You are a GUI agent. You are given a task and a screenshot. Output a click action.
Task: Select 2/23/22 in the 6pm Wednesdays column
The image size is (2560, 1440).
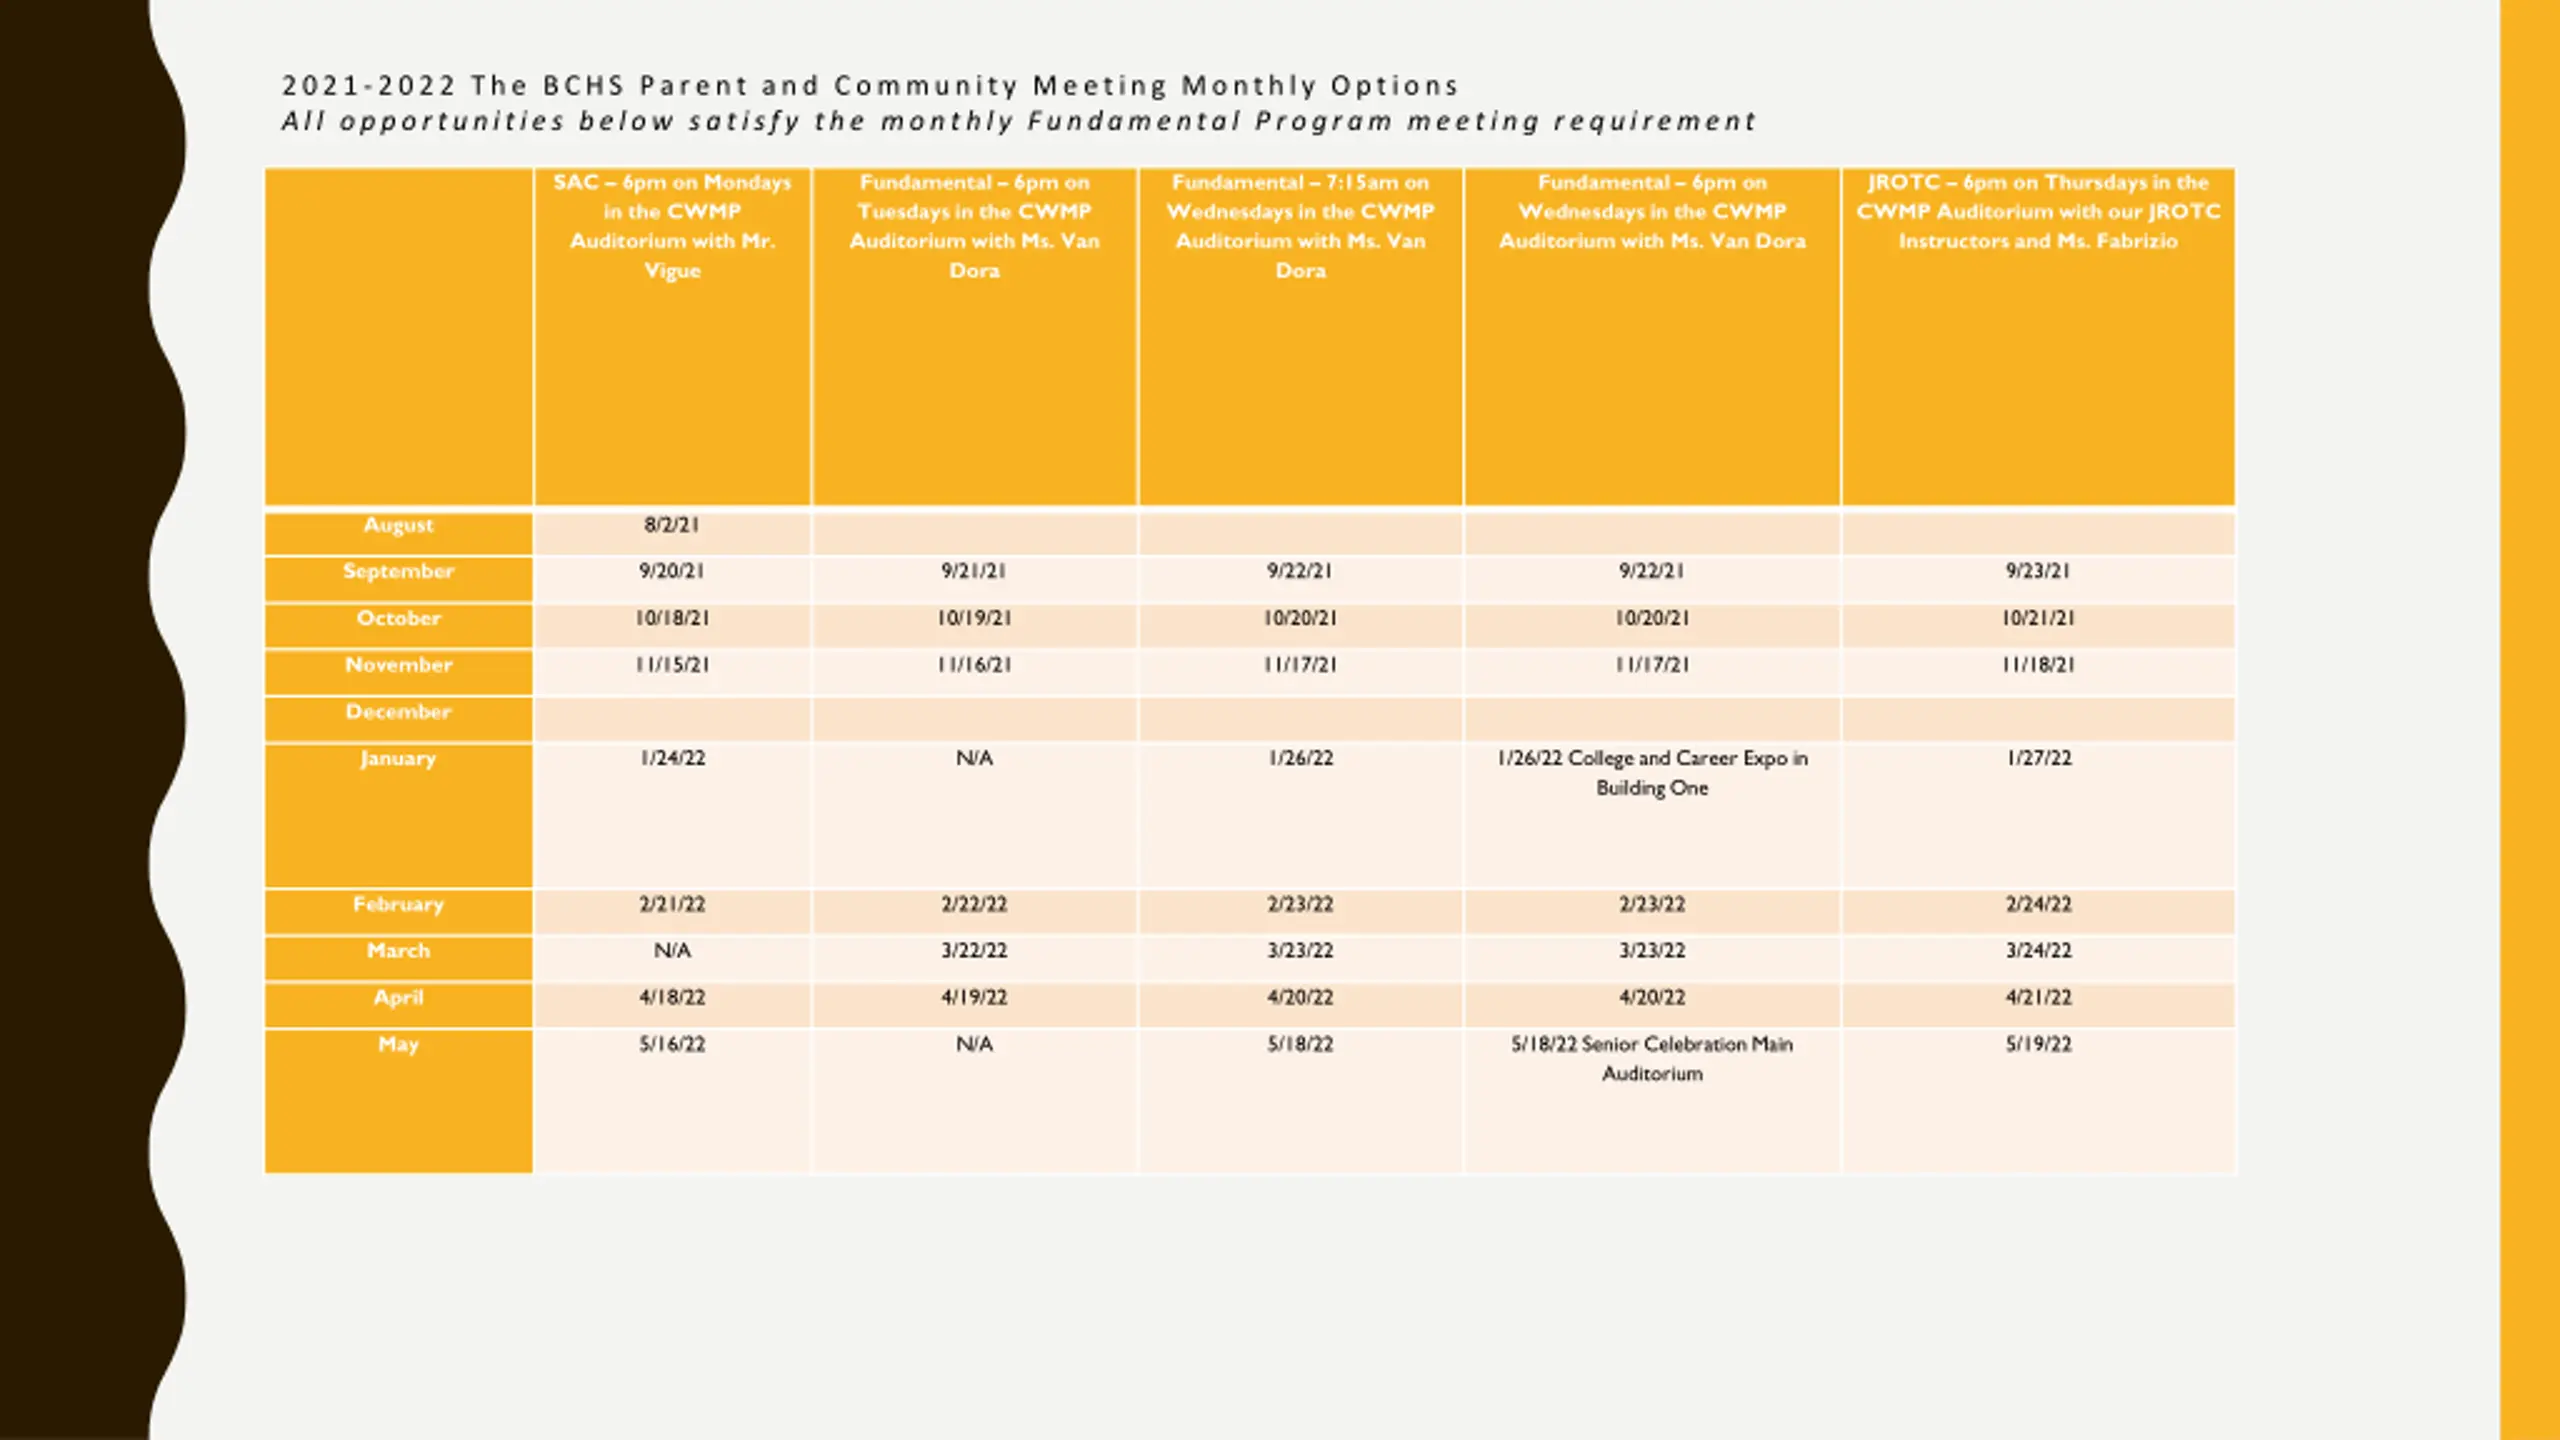[x=1652, y=911]
